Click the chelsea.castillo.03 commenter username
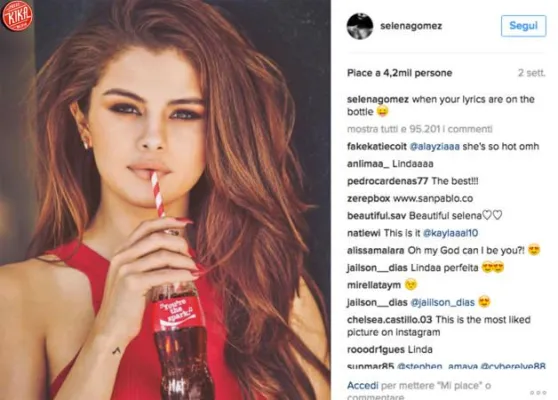The height and width of the screenshot is (400, 558). tap(389, 320)
